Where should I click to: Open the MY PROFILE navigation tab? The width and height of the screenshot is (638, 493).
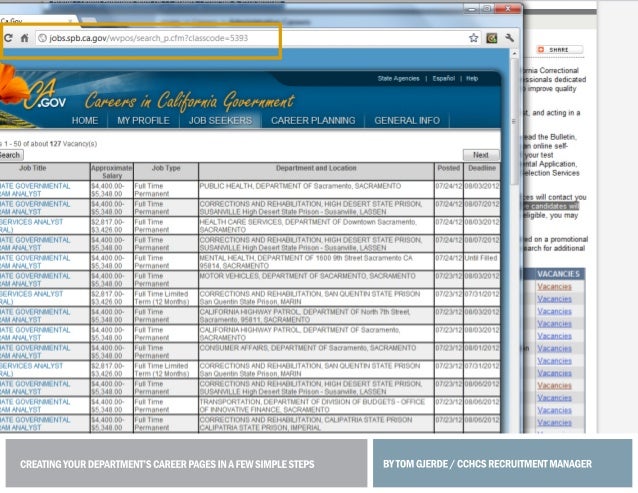pos(143,120)
